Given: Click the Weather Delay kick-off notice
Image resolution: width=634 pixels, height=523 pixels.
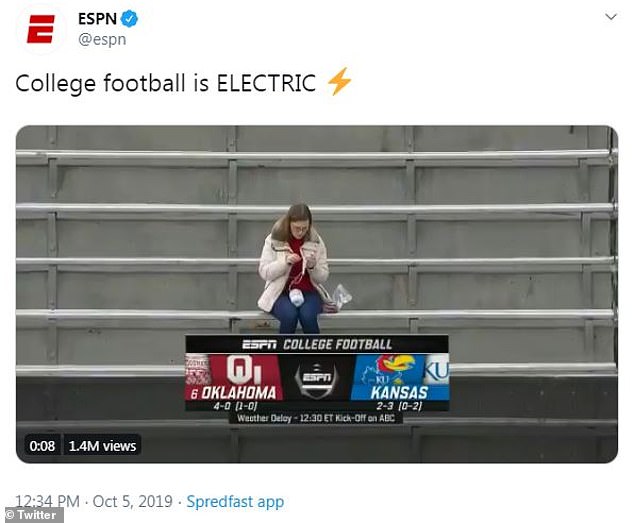Looking at the screenshot, I should click(x=316, y=418).
